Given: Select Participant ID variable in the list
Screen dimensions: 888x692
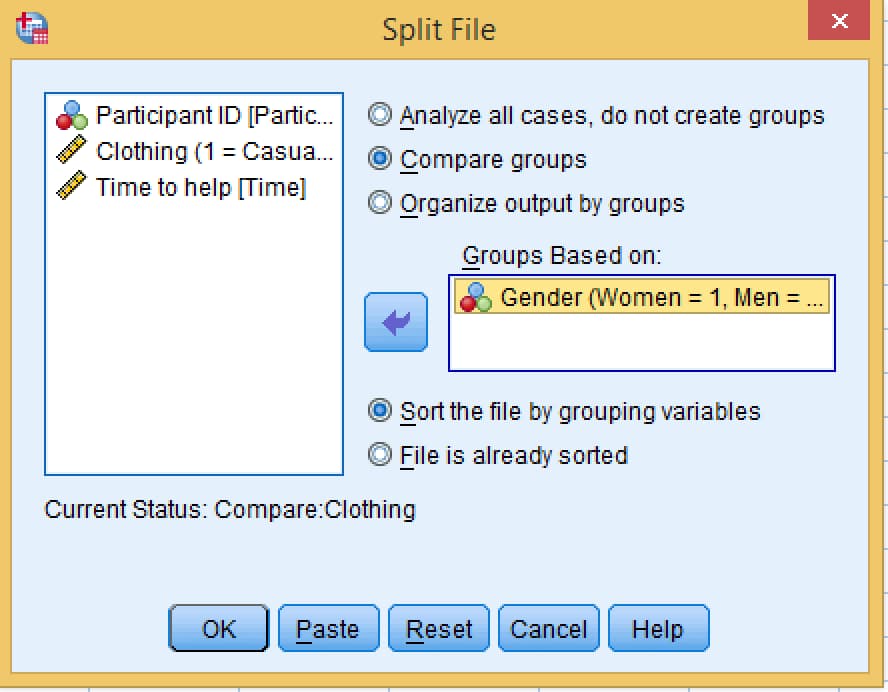Looking at the screenshot, I should pyautogui.click(x=195, y=116).
